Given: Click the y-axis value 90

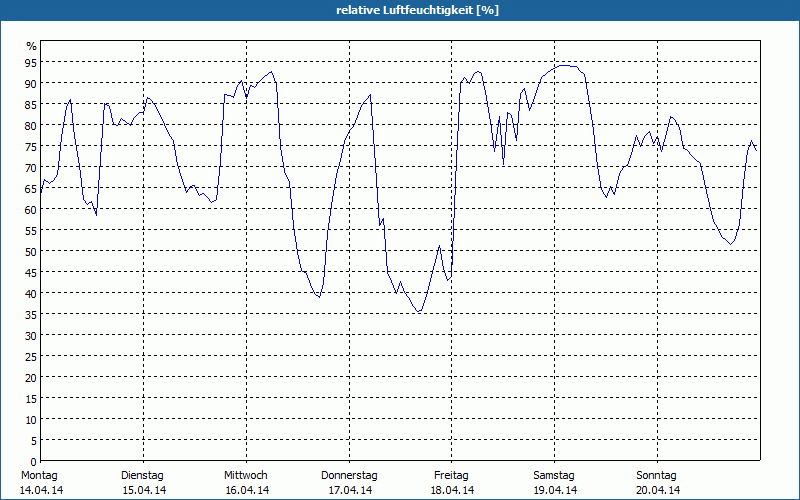Looking at the screenshot, I should pos(31,83).
